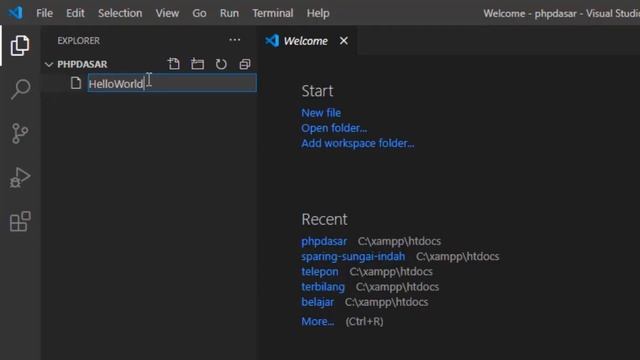
Task: Click the Open folder... link
Action: tap(334, 128)
